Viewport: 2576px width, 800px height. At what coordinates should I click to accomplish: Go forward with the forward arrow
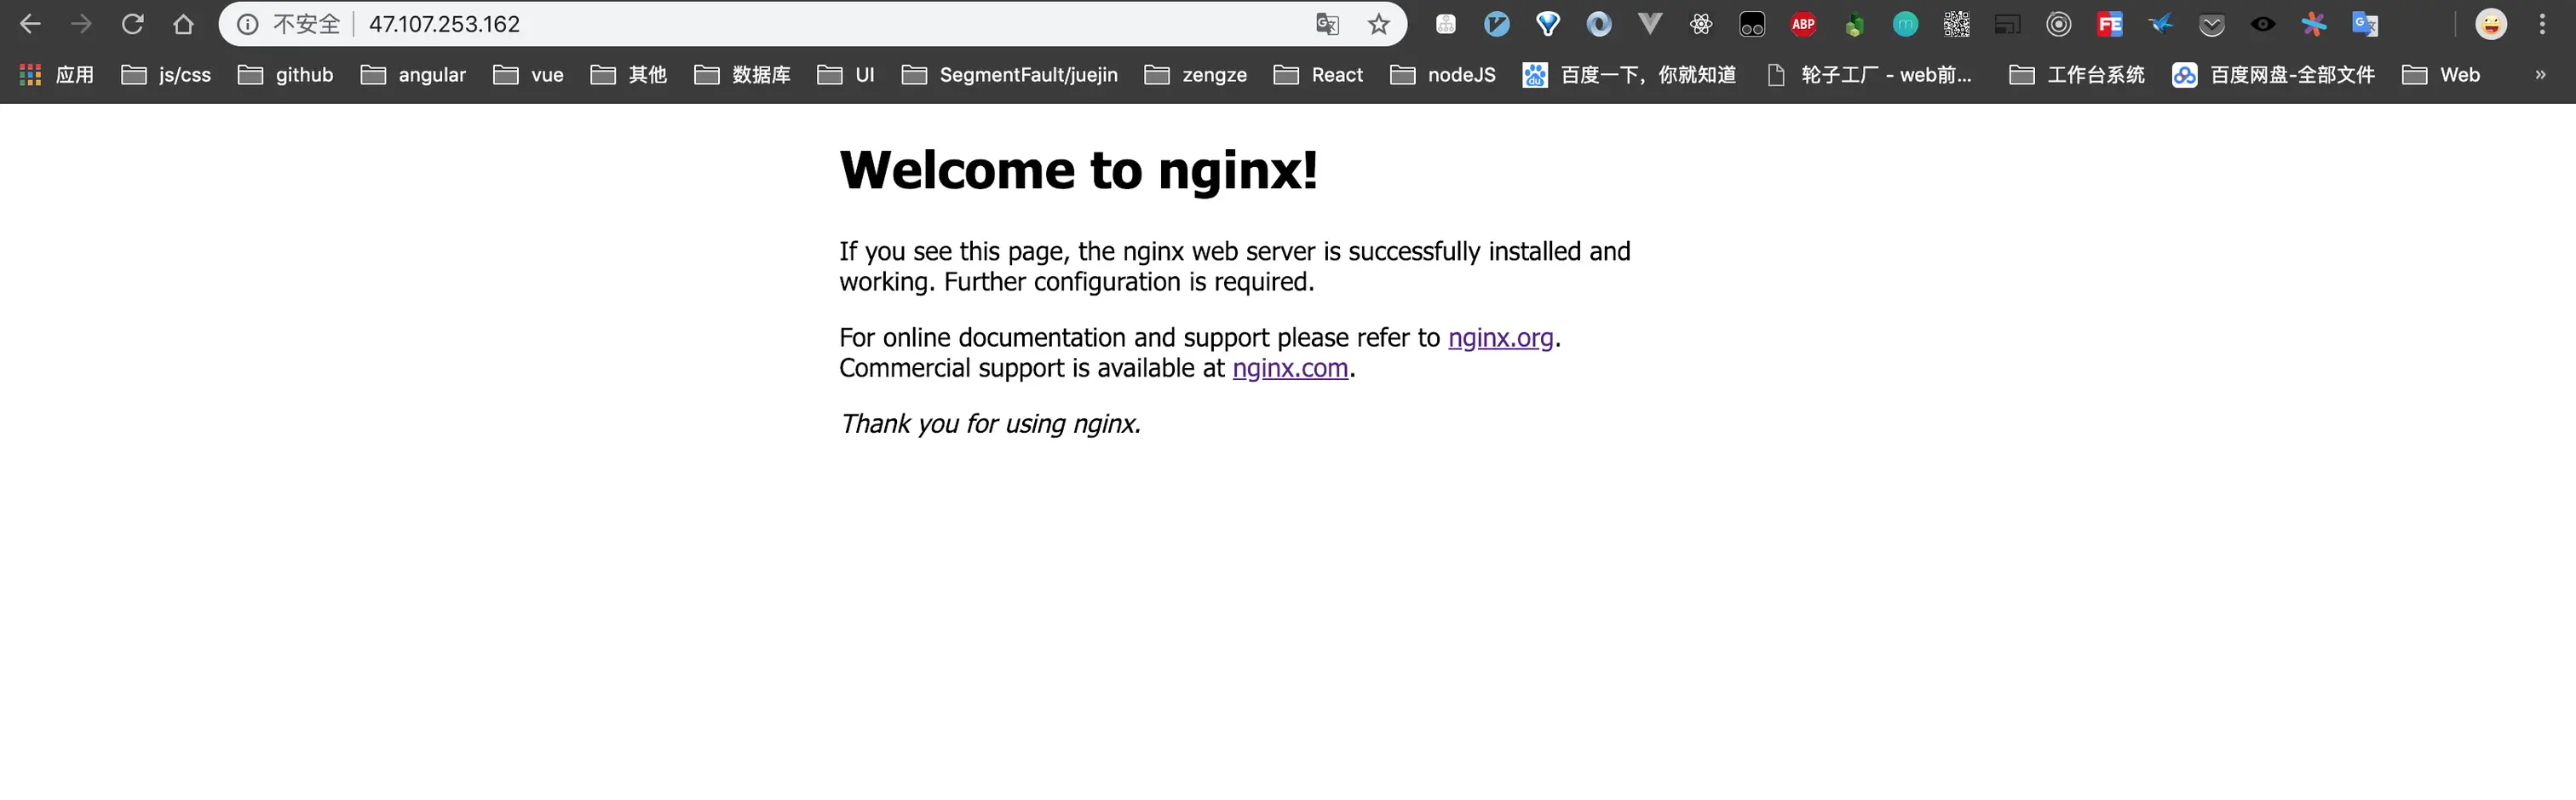(81, 24)
